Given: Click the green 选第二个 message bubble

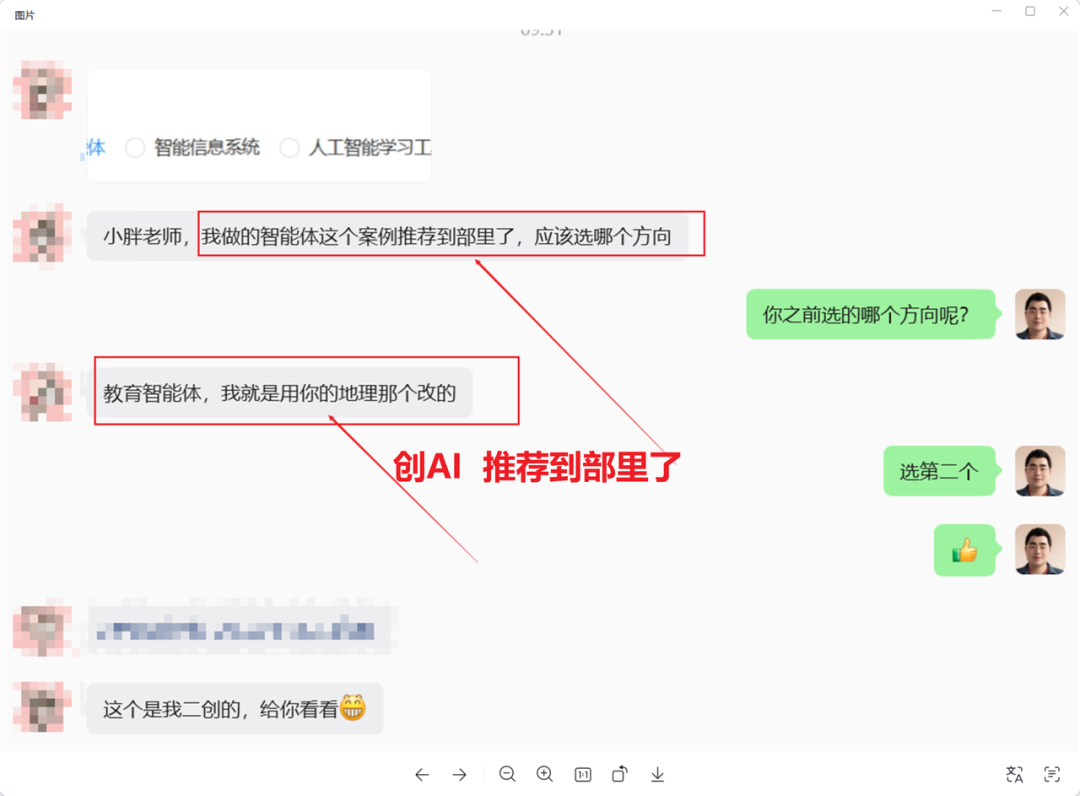Looking at the screenshot, I should (x=939, y=471).
